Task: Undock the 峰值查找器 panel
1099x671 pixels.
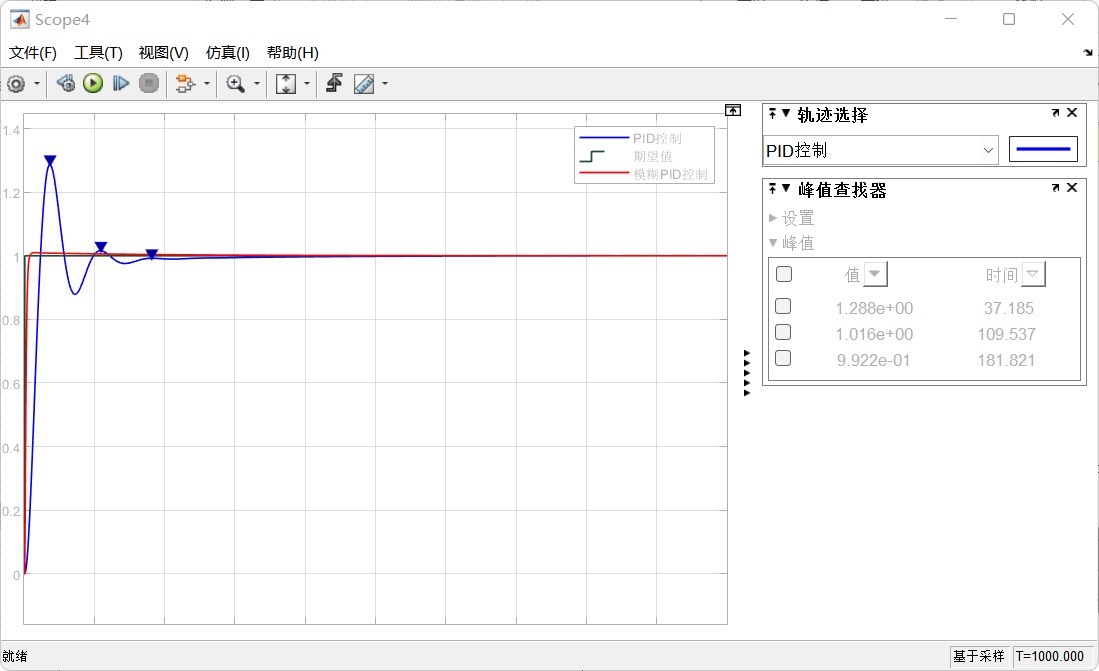Action: 1056,188
